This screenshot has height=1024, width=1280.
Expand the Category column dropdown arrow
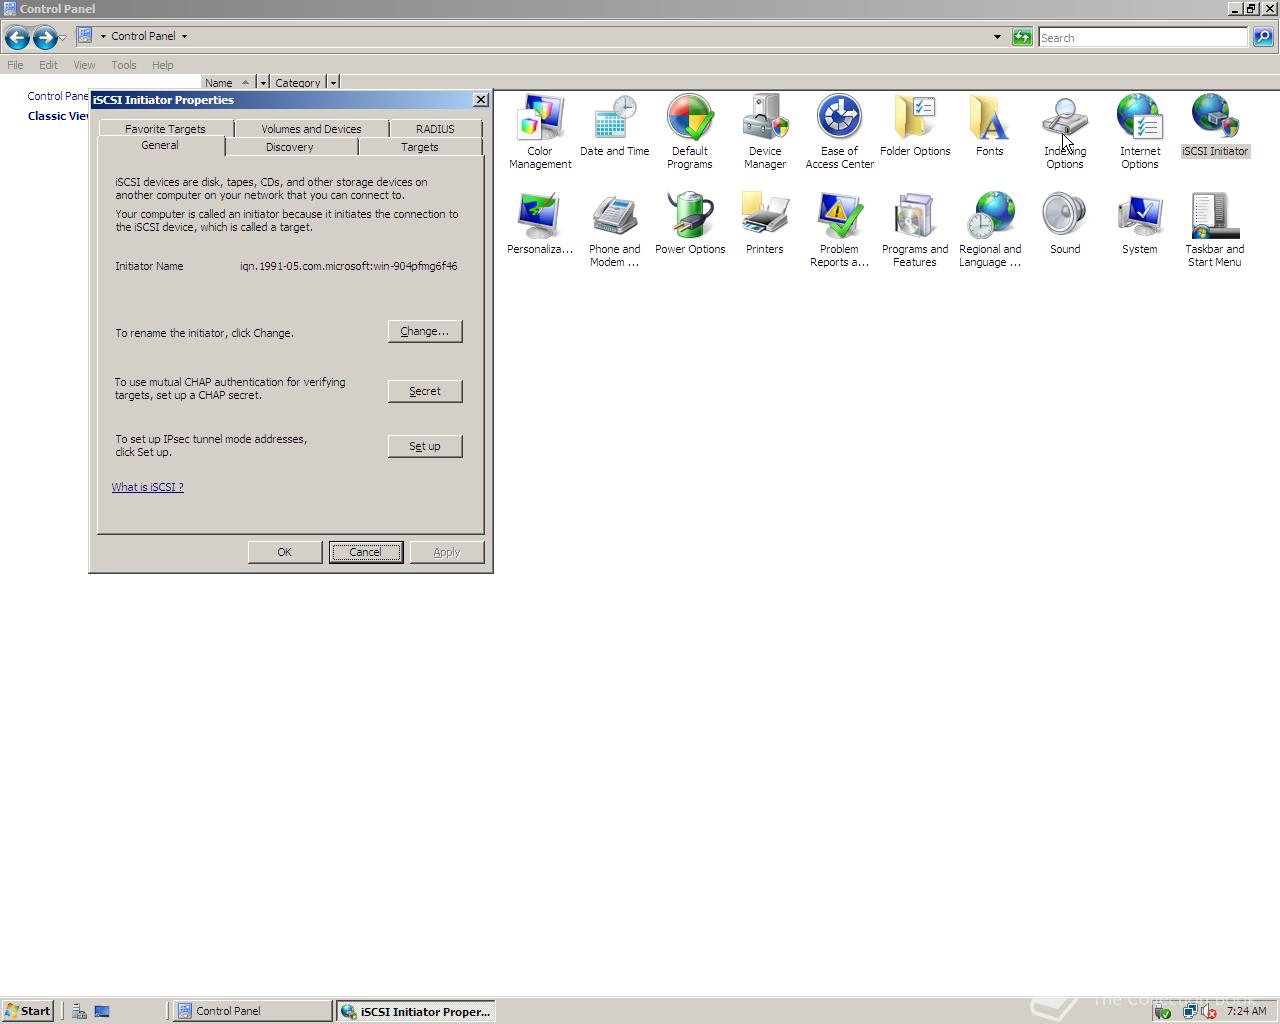(333, 83)
